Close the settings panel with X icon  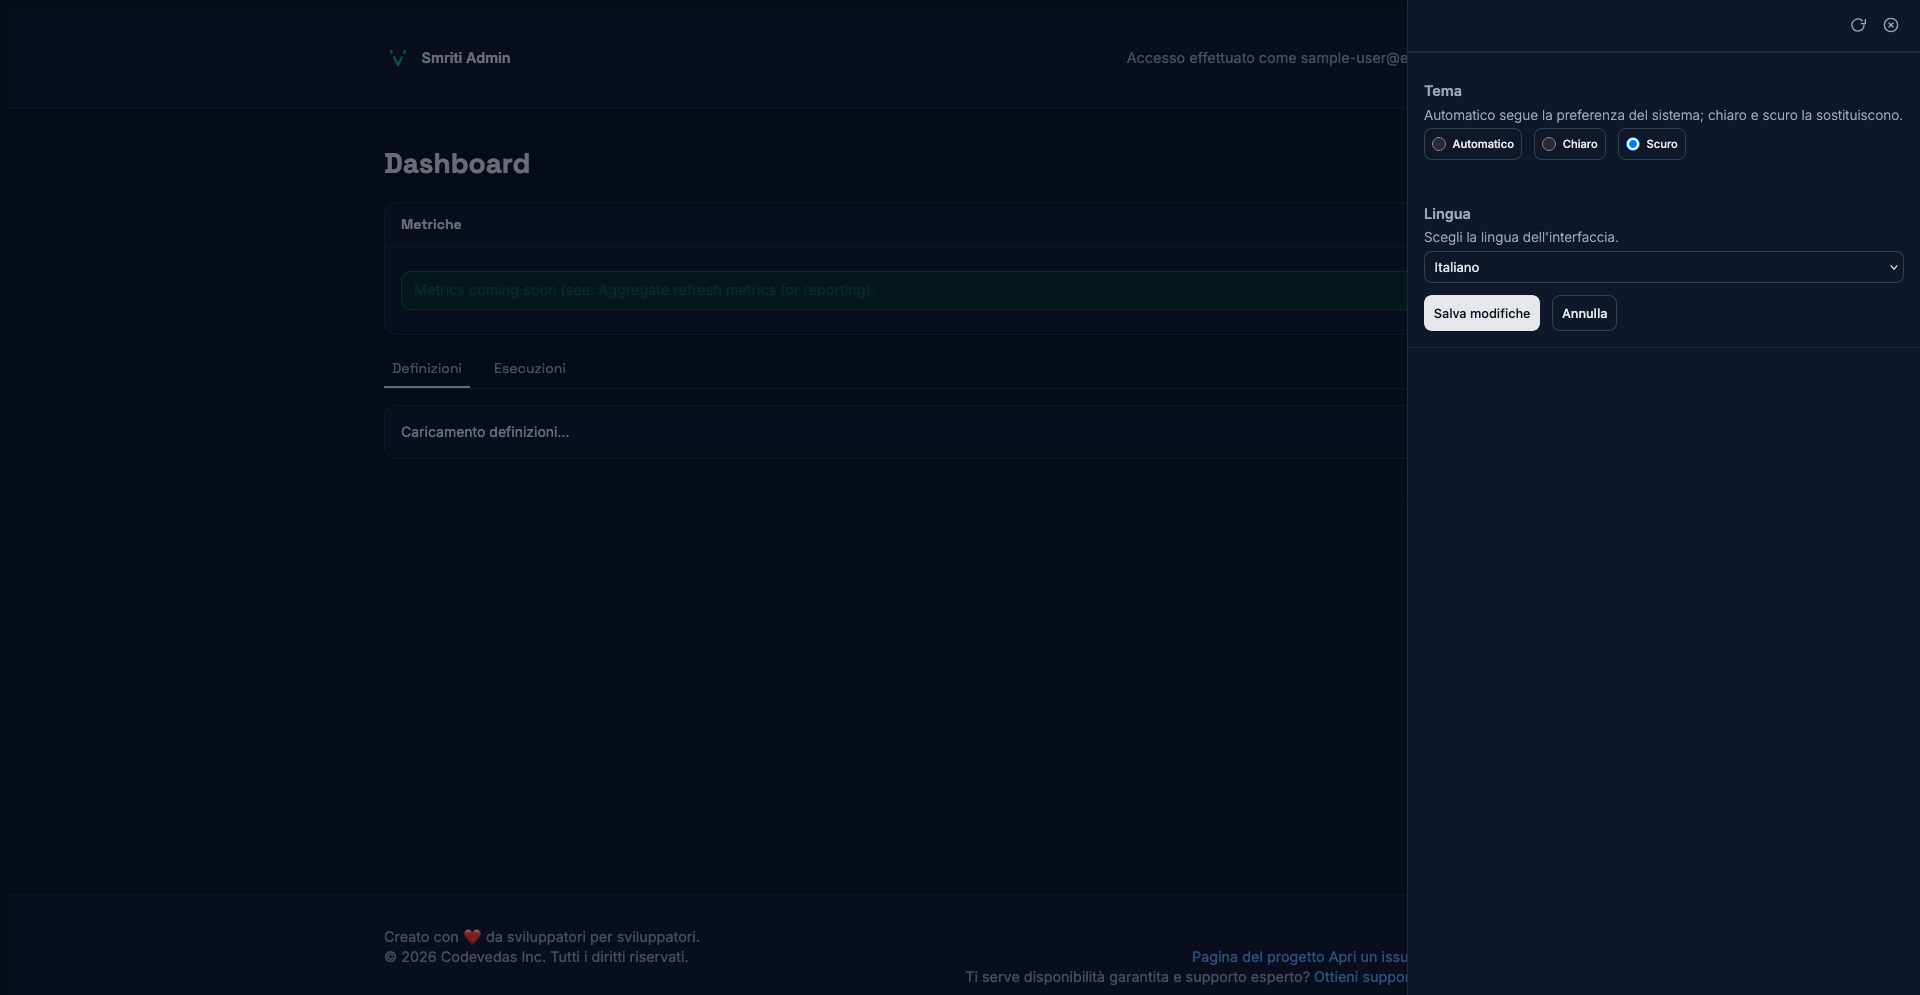(1890, 25)
